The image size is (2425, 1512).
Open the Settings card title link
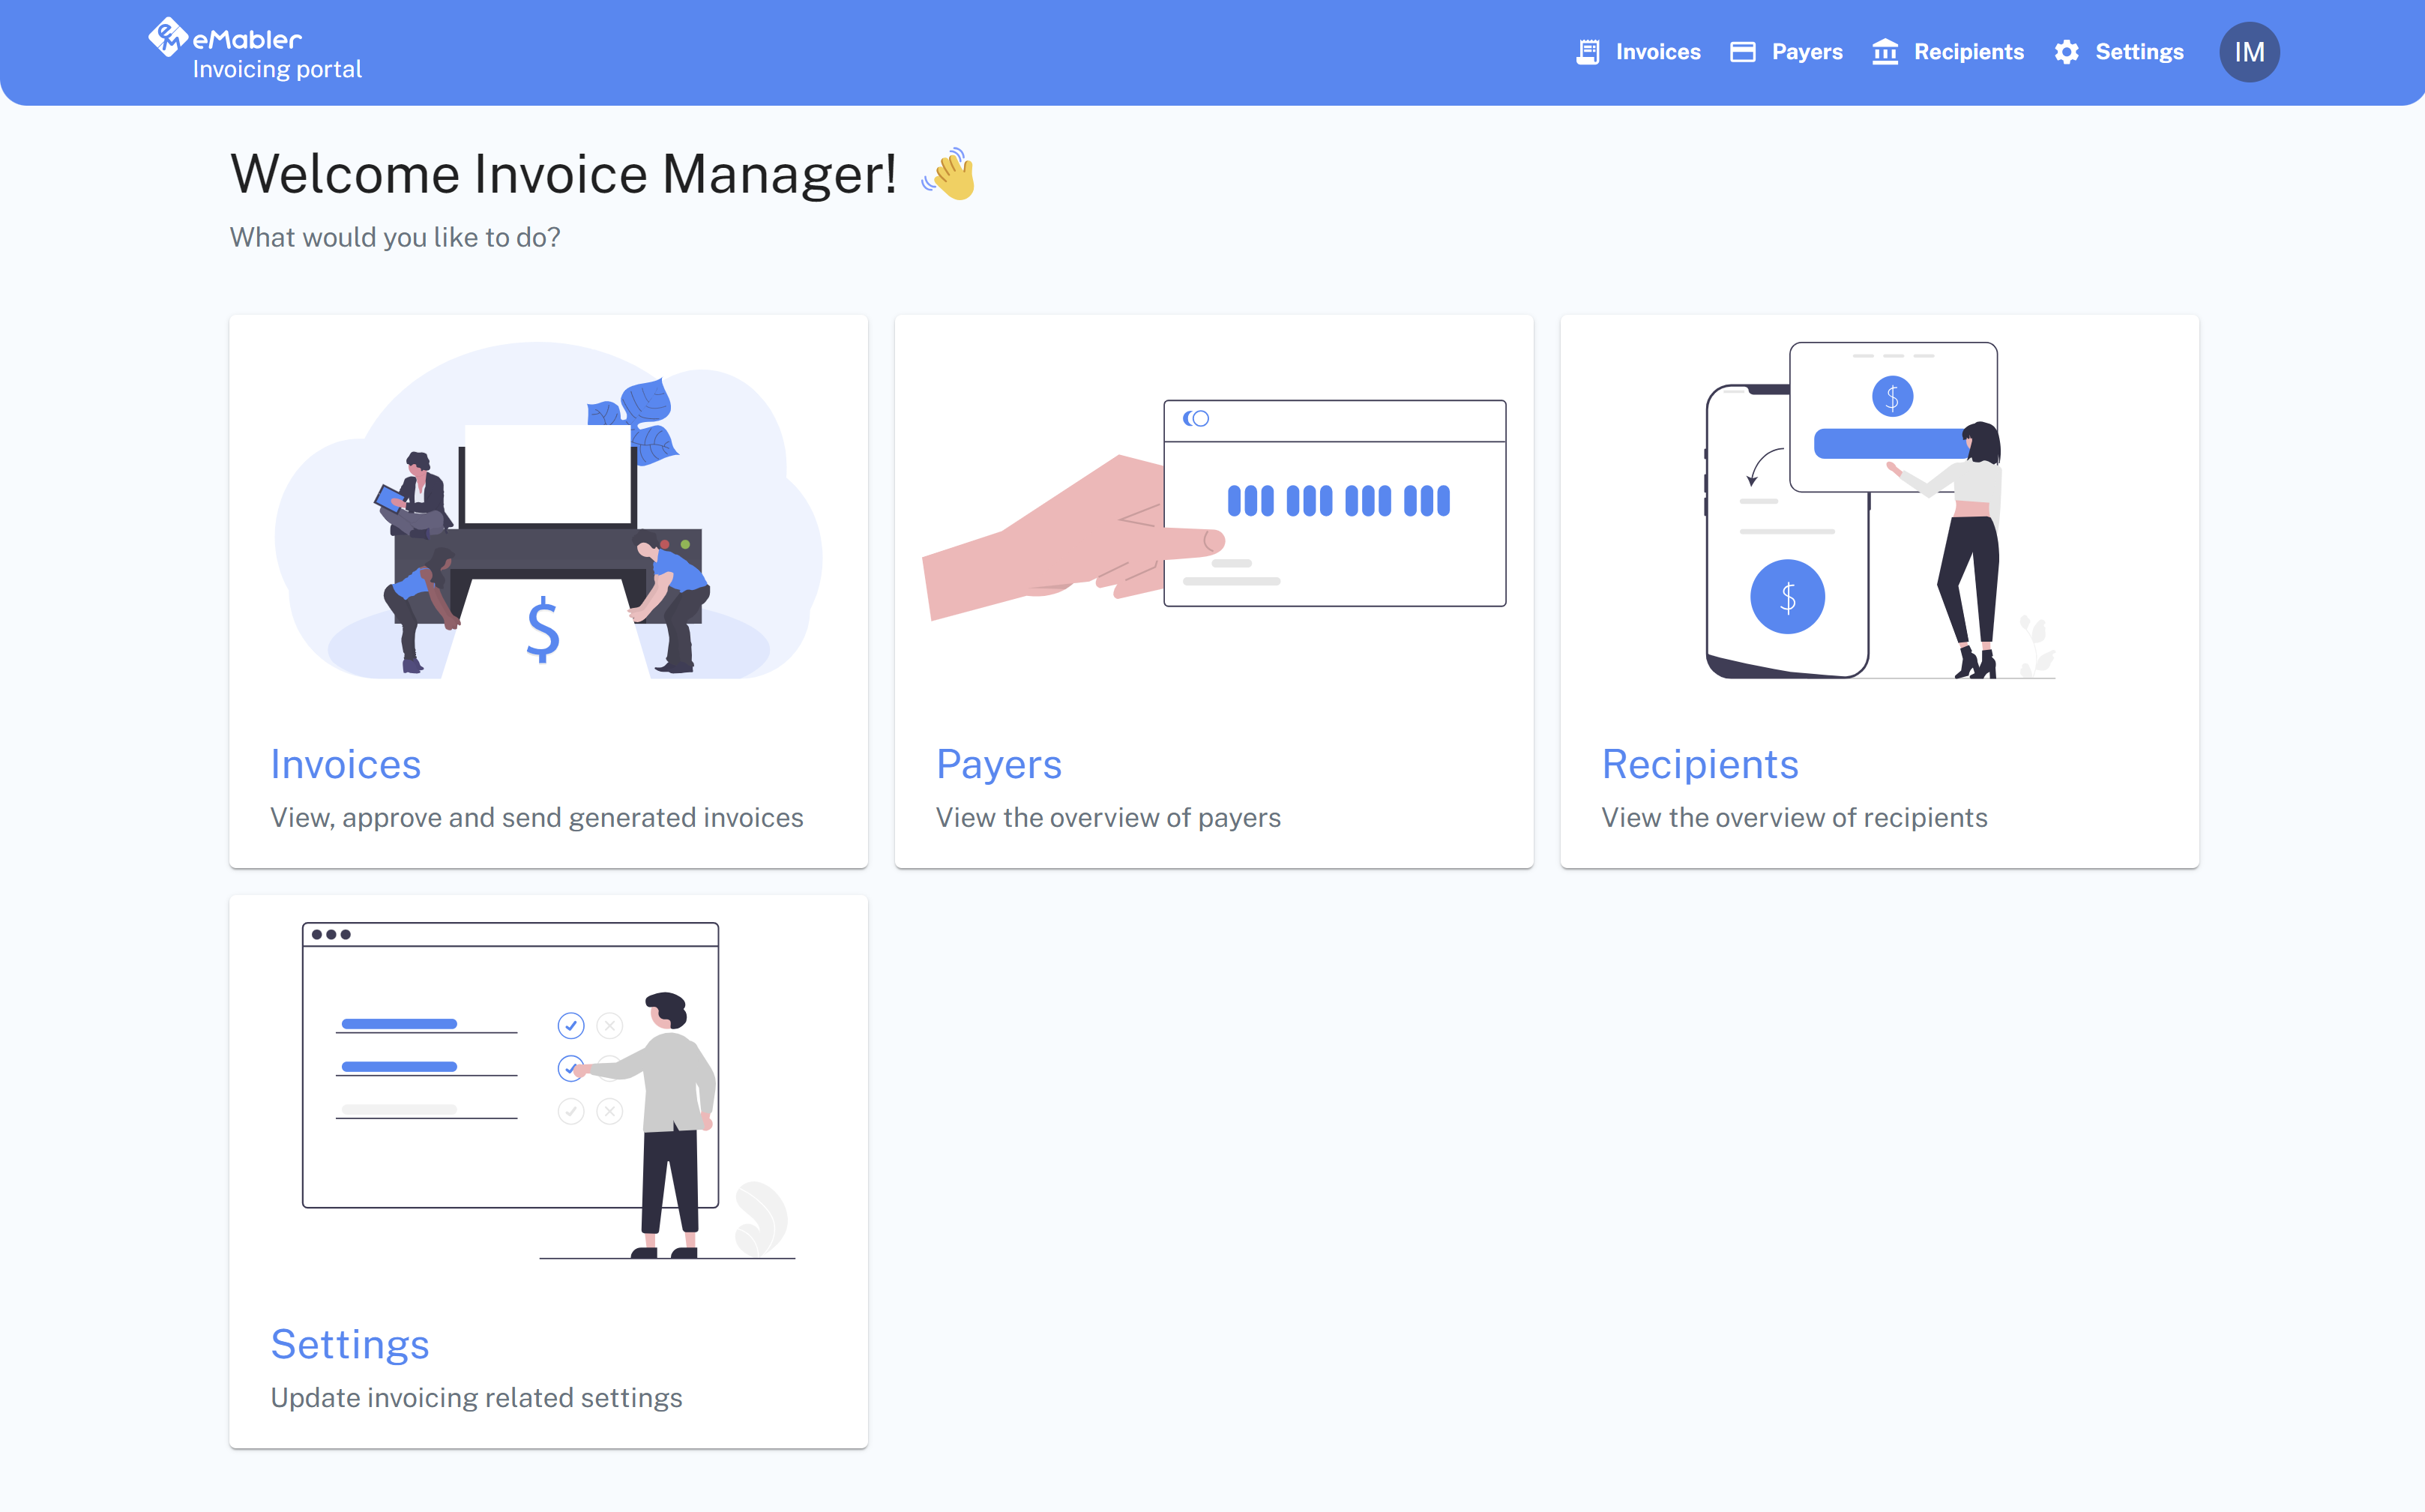tap(350, 1344)
